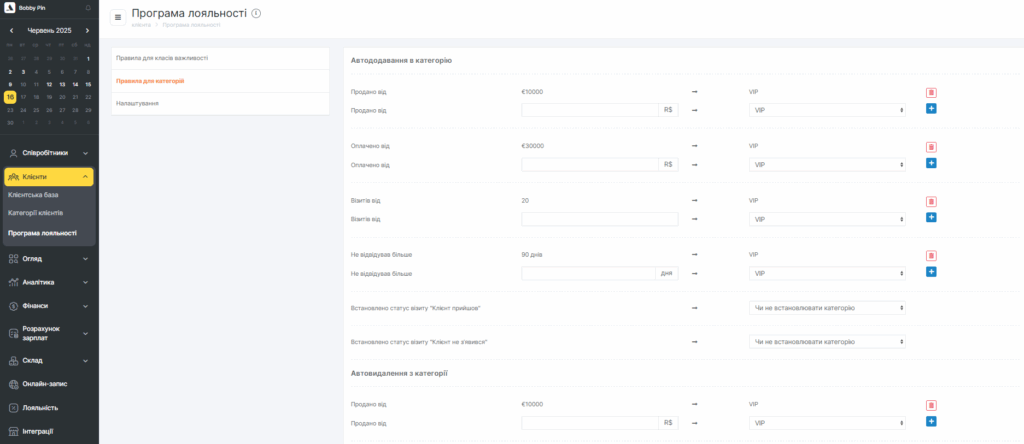Viewport: 1024px width, 444px height.
Task: Select date 22 in the calendar
Action: (88, 97)
